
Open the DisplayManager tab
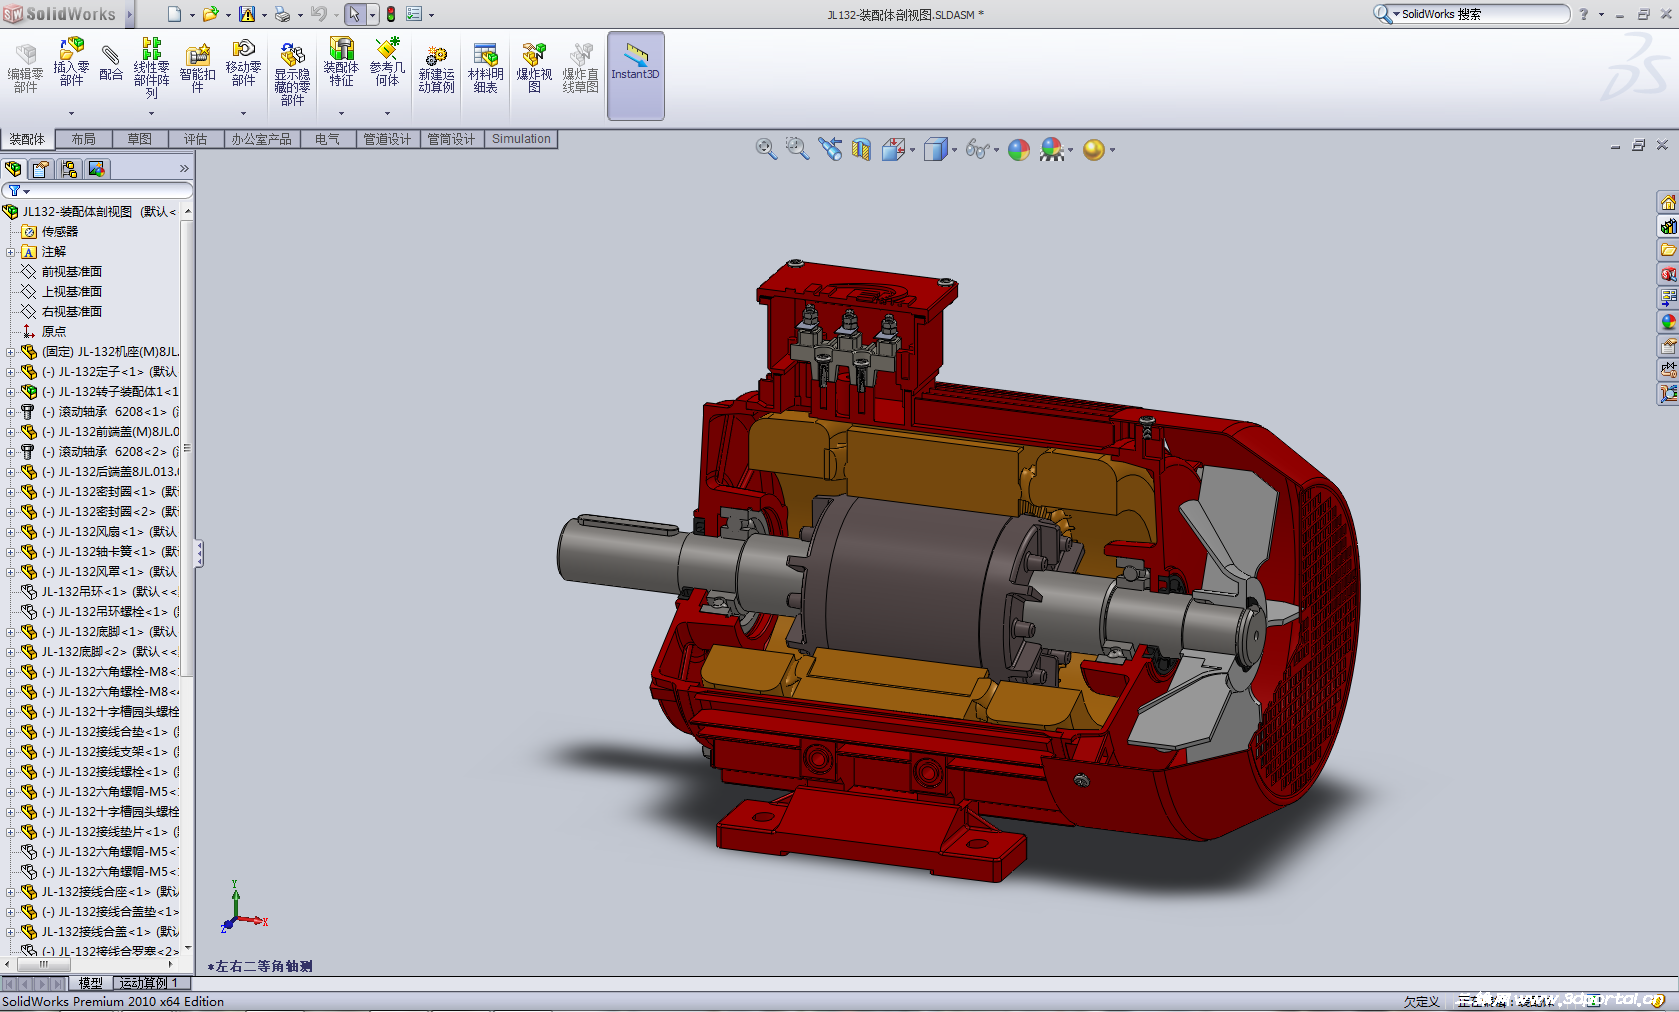click(97, 169)
